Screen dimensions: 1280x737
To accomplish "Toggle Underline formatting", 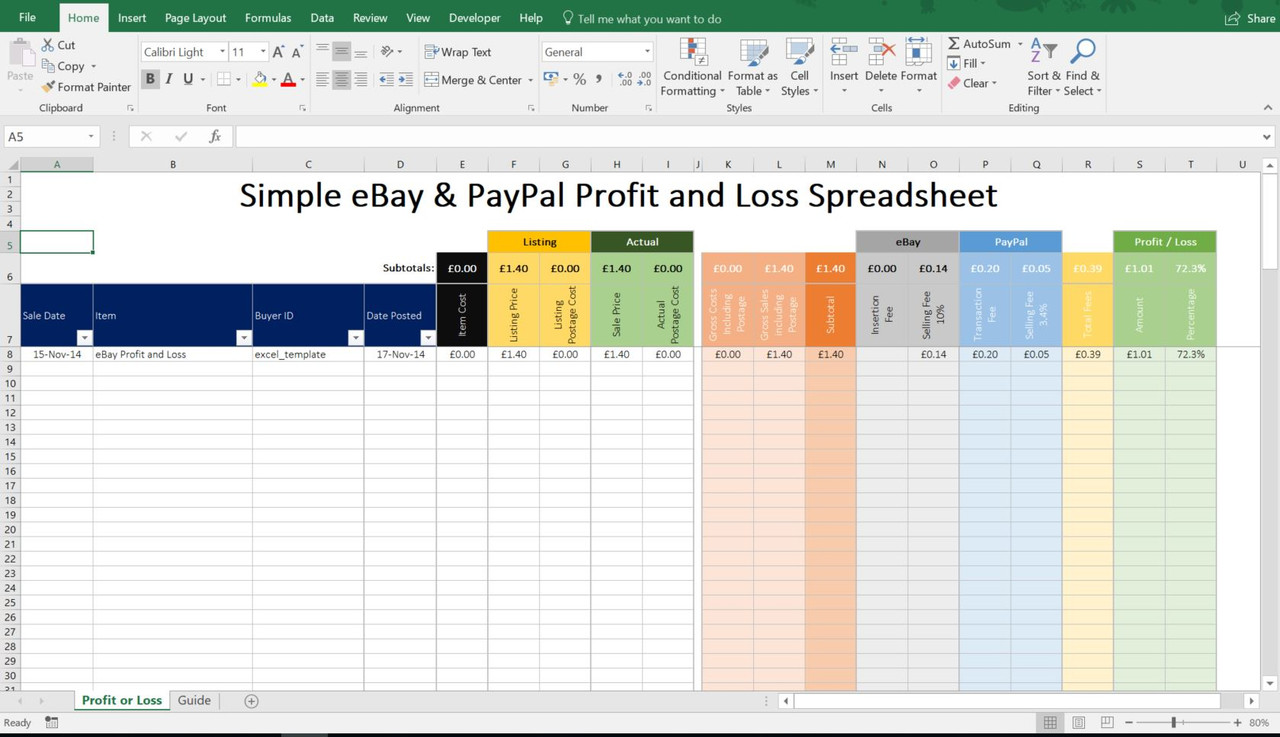I will click(187, 79).
